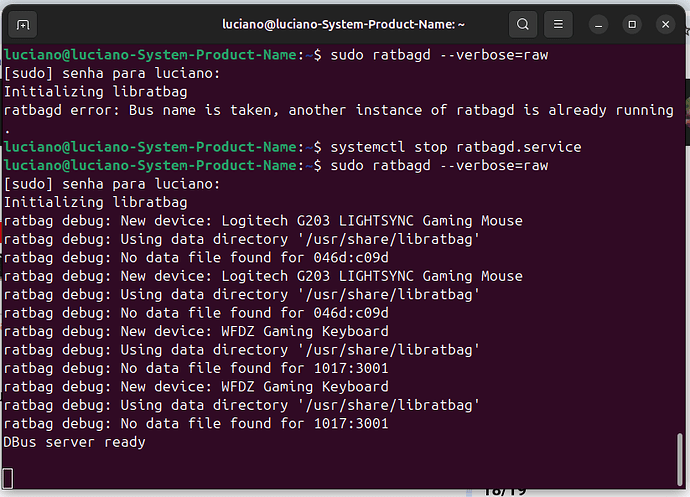The width and height of the screenshot is (690, 497).
Task: Maximize the terminal window
Action: [632, 24]
